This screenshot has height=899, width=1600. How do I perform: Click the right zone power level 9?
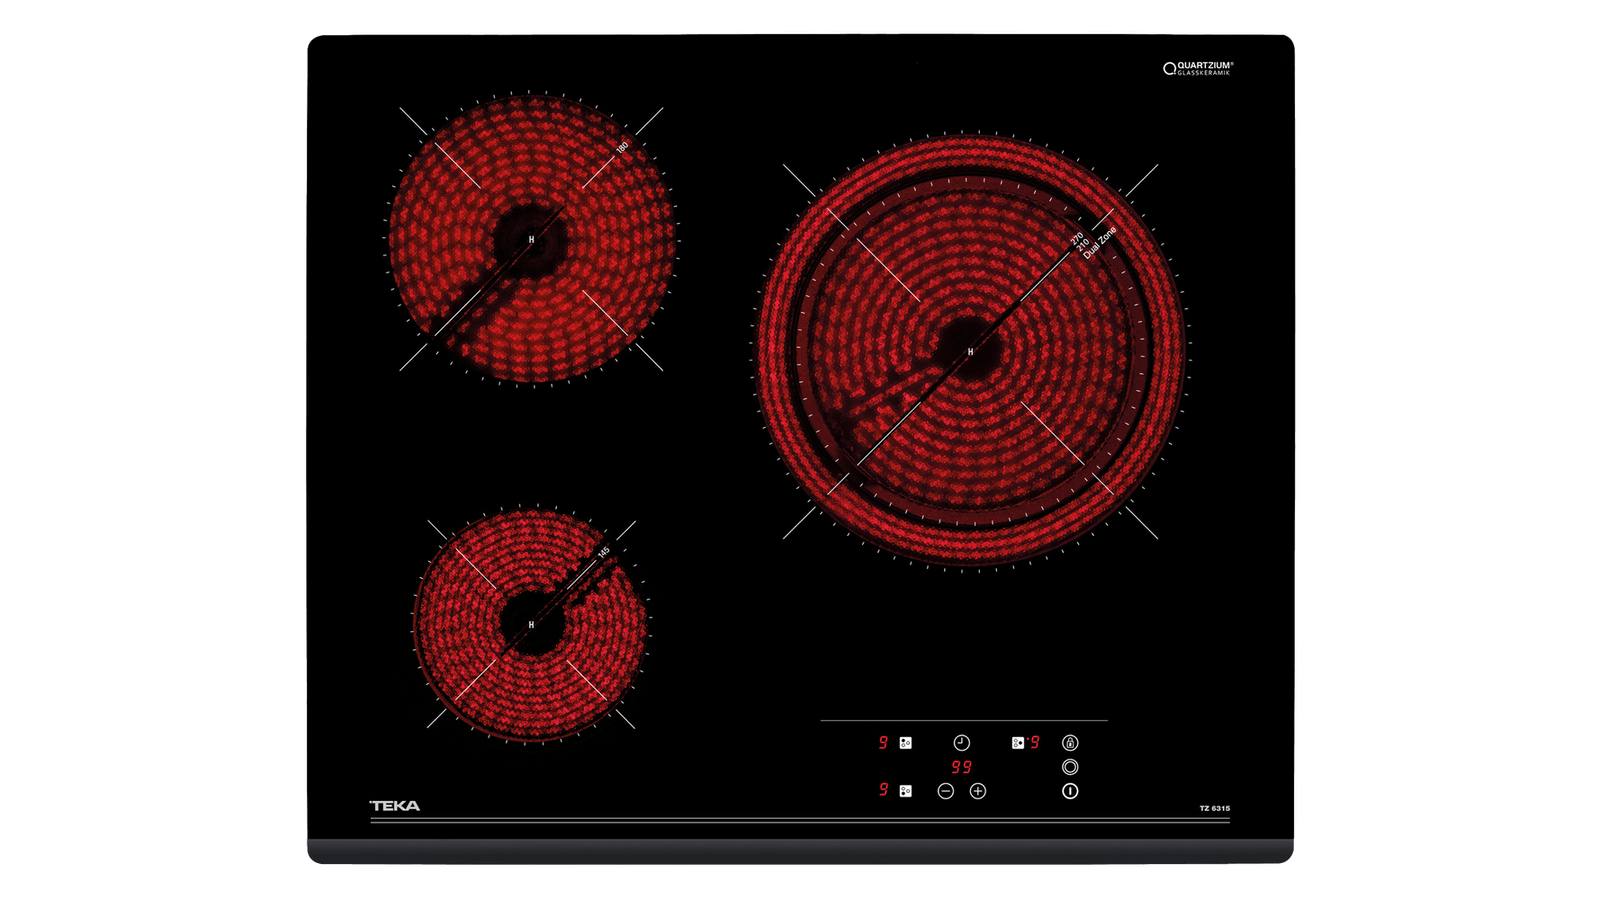pos(1035,743)
